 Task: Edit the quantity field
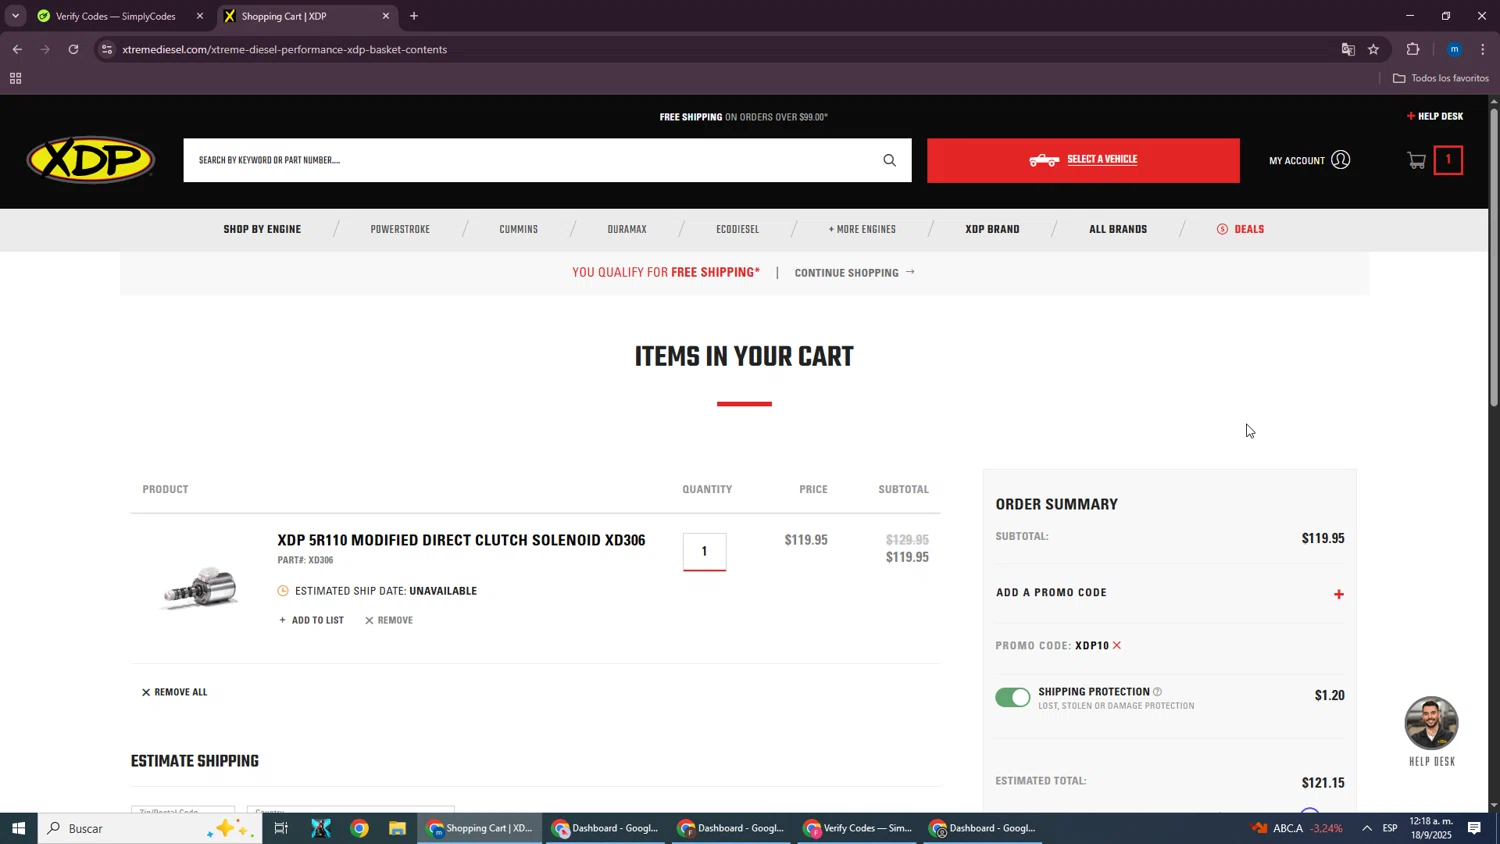pos(704,552)
